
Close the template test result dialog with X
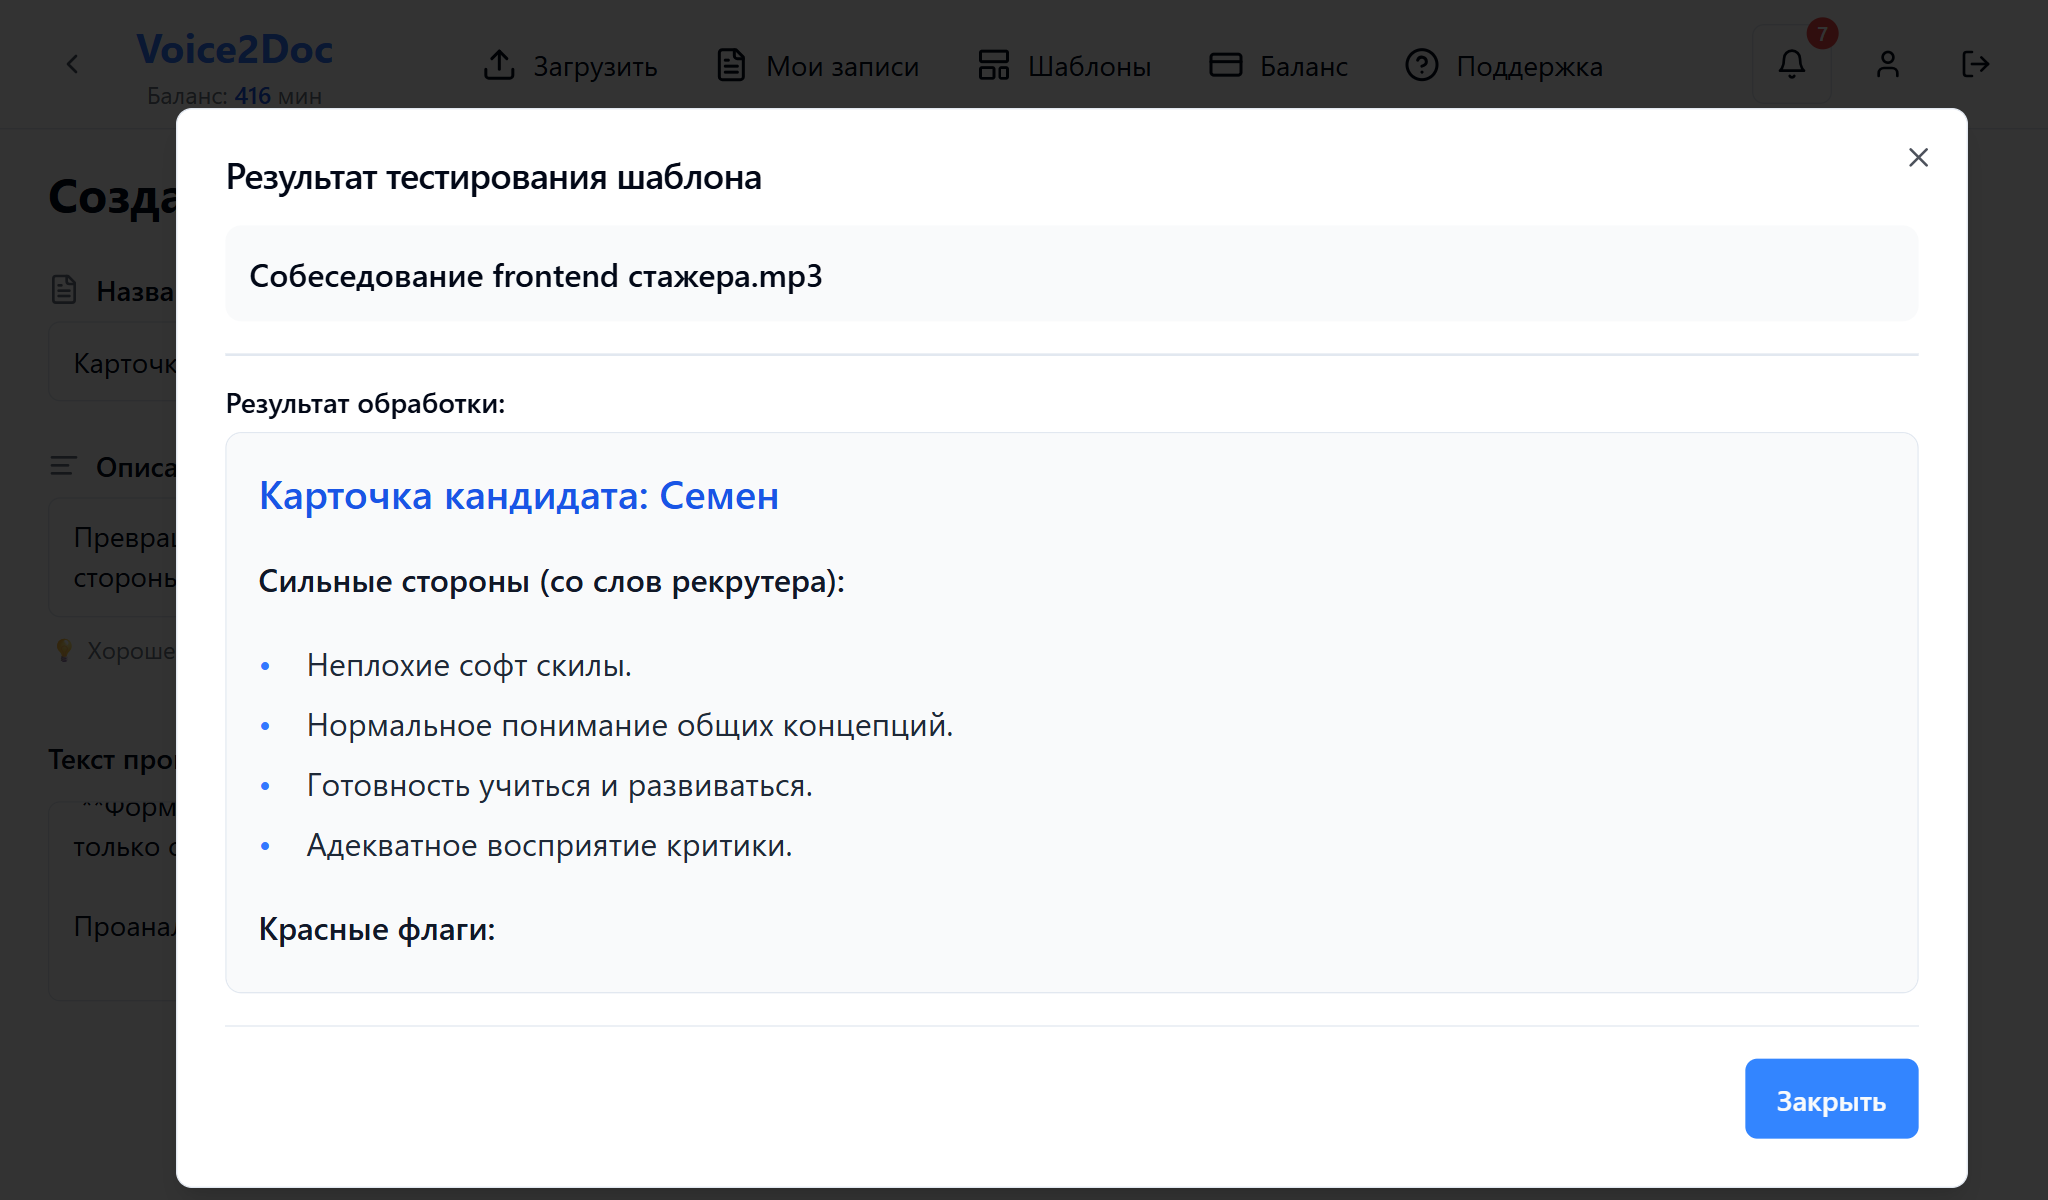click(x=1918, y=157)
